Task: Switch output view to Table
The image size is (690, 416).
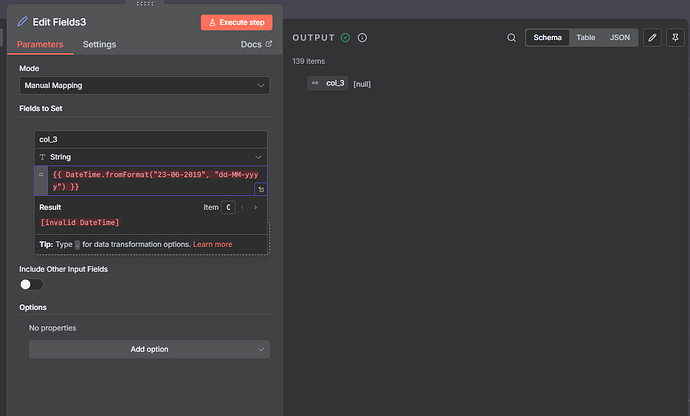Action: pos(585,38)
